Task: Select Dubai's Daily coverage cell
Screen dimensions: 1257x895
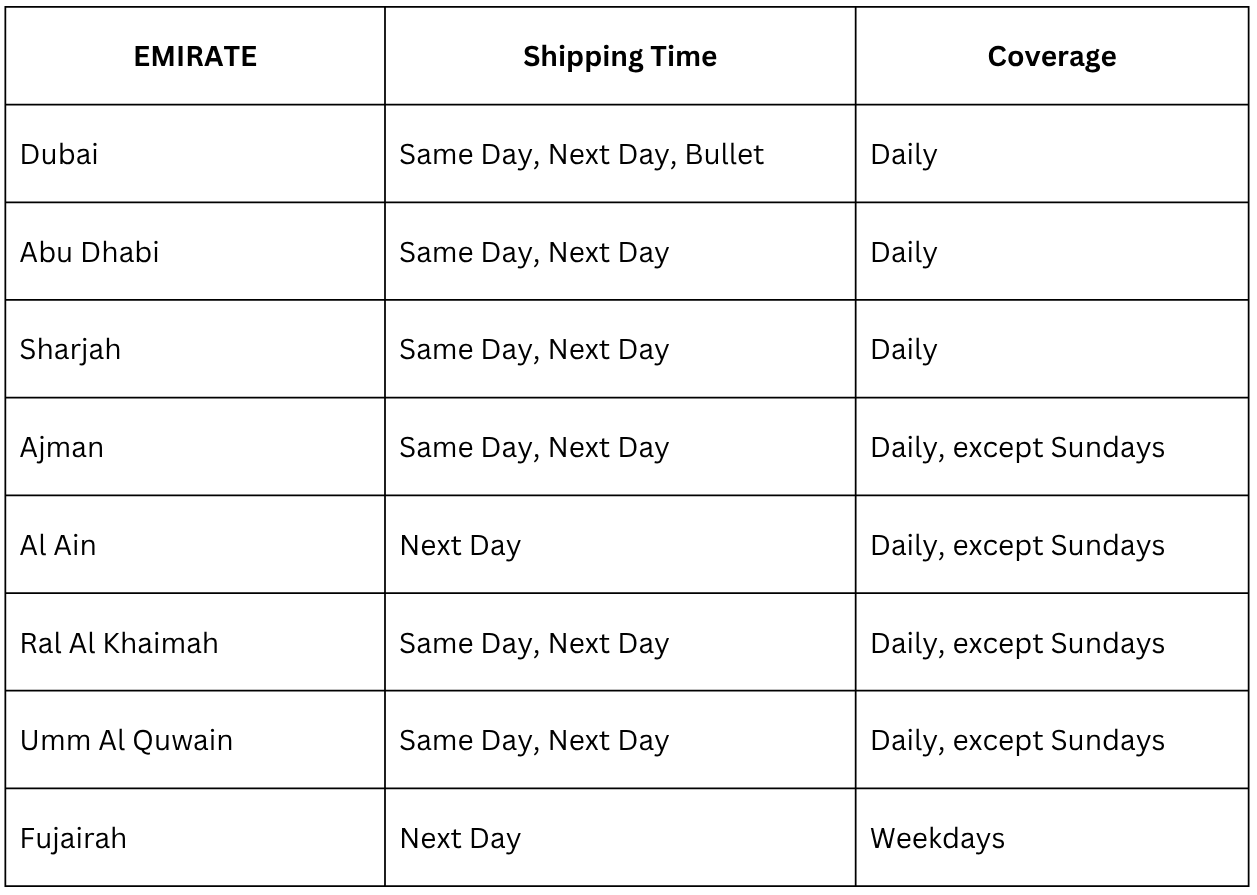Action: point(903,155)
